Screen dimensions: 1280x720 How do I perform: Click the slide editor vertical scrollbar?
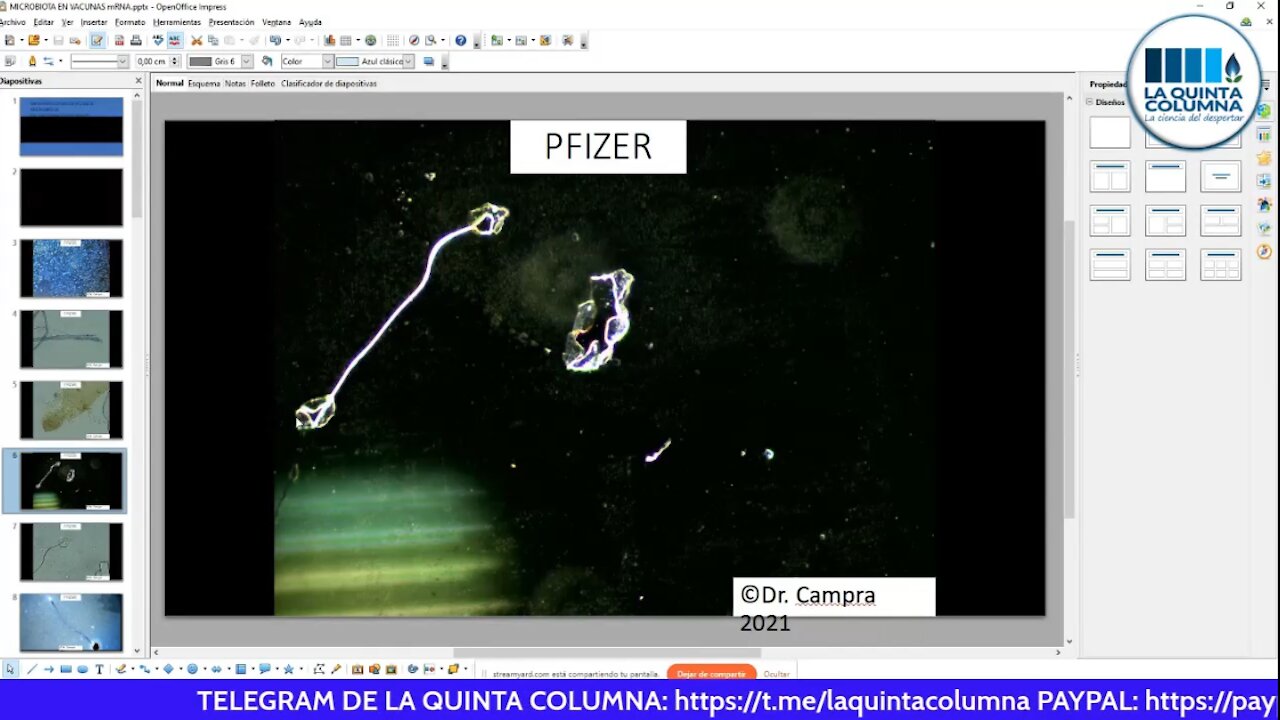tap(1069, 370)
